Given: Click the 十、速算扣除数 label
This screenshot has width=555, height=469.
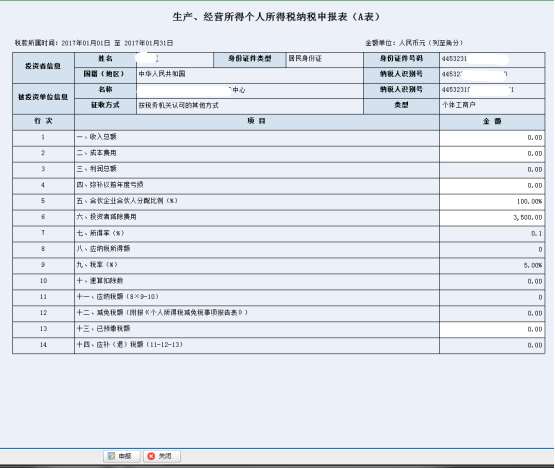Looking at the screenshot, I should [100, 281].
